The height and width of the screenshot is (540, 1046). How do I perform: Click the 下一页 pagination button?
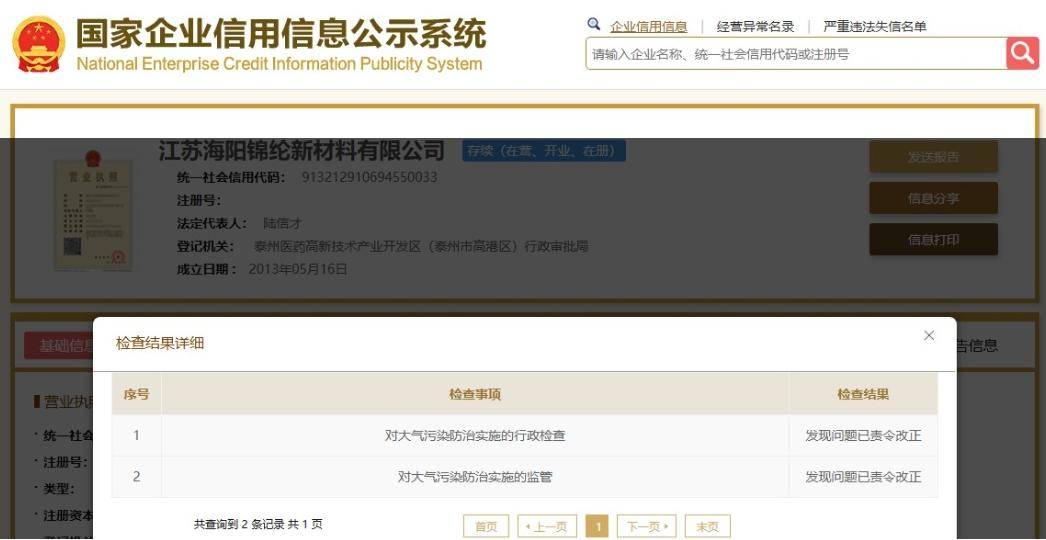click(647, 527)
